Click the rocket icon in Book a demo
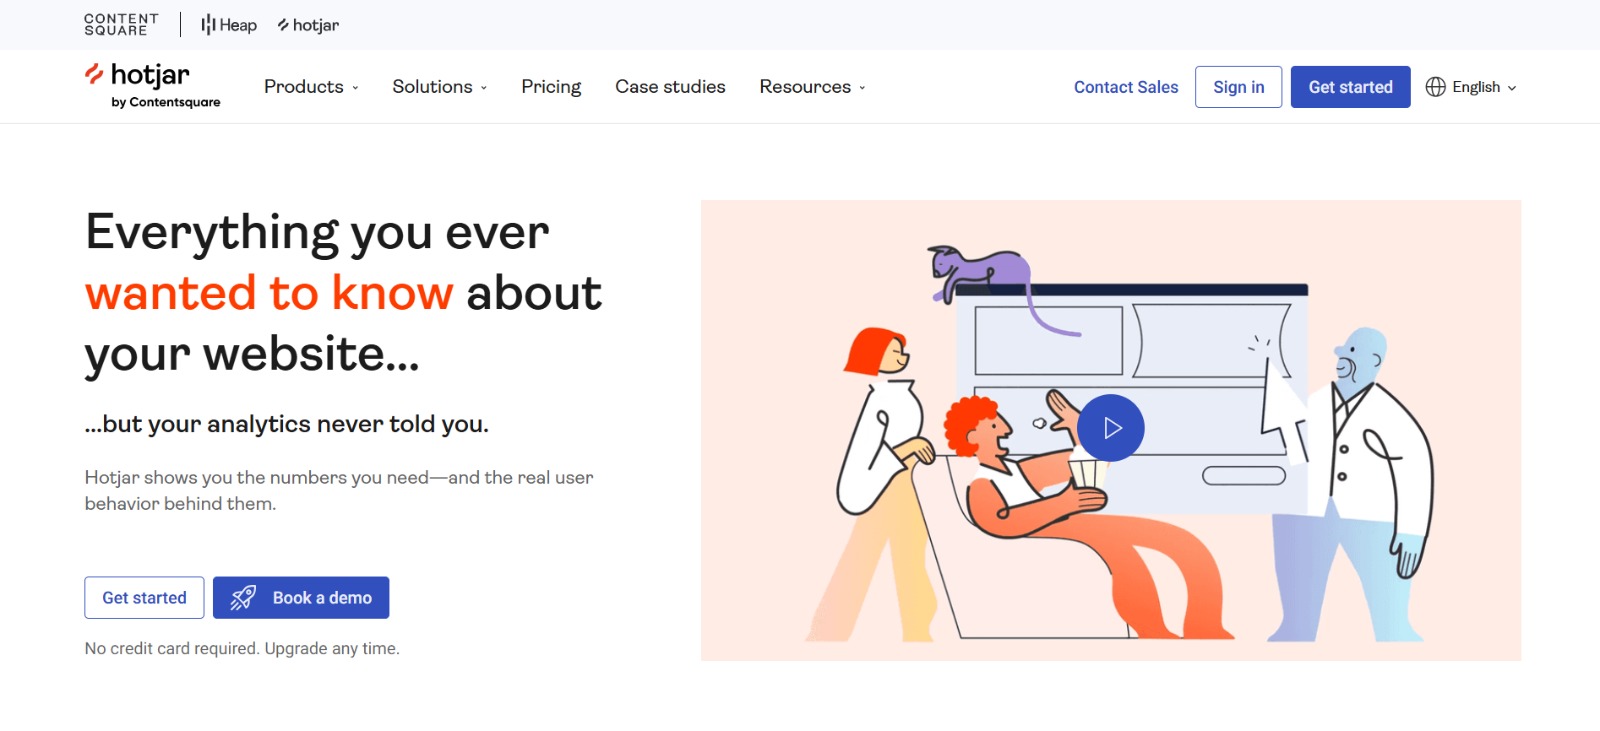The width and height of the screenshot is (1600, 731). (x=243, y=598)
